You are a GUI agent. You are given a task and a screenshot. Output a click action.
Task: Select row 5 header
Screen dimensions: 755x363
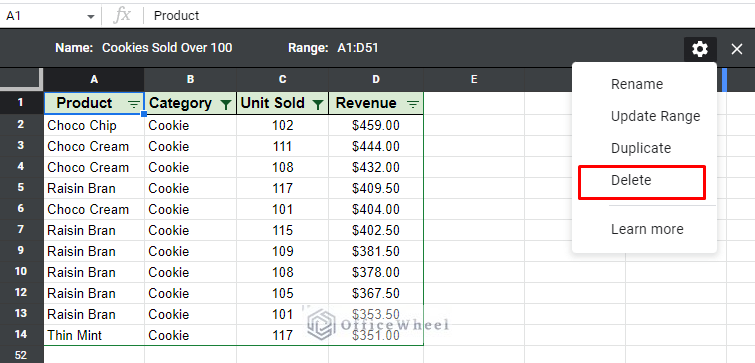coord(21,188)
